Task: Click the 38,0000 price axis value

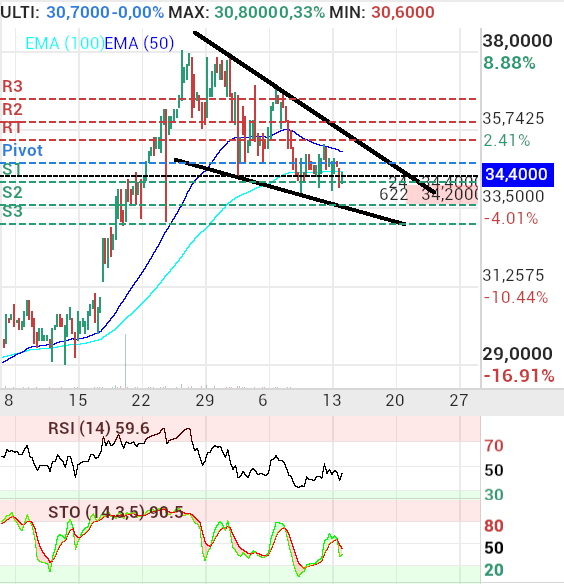Action: [517, 41]
